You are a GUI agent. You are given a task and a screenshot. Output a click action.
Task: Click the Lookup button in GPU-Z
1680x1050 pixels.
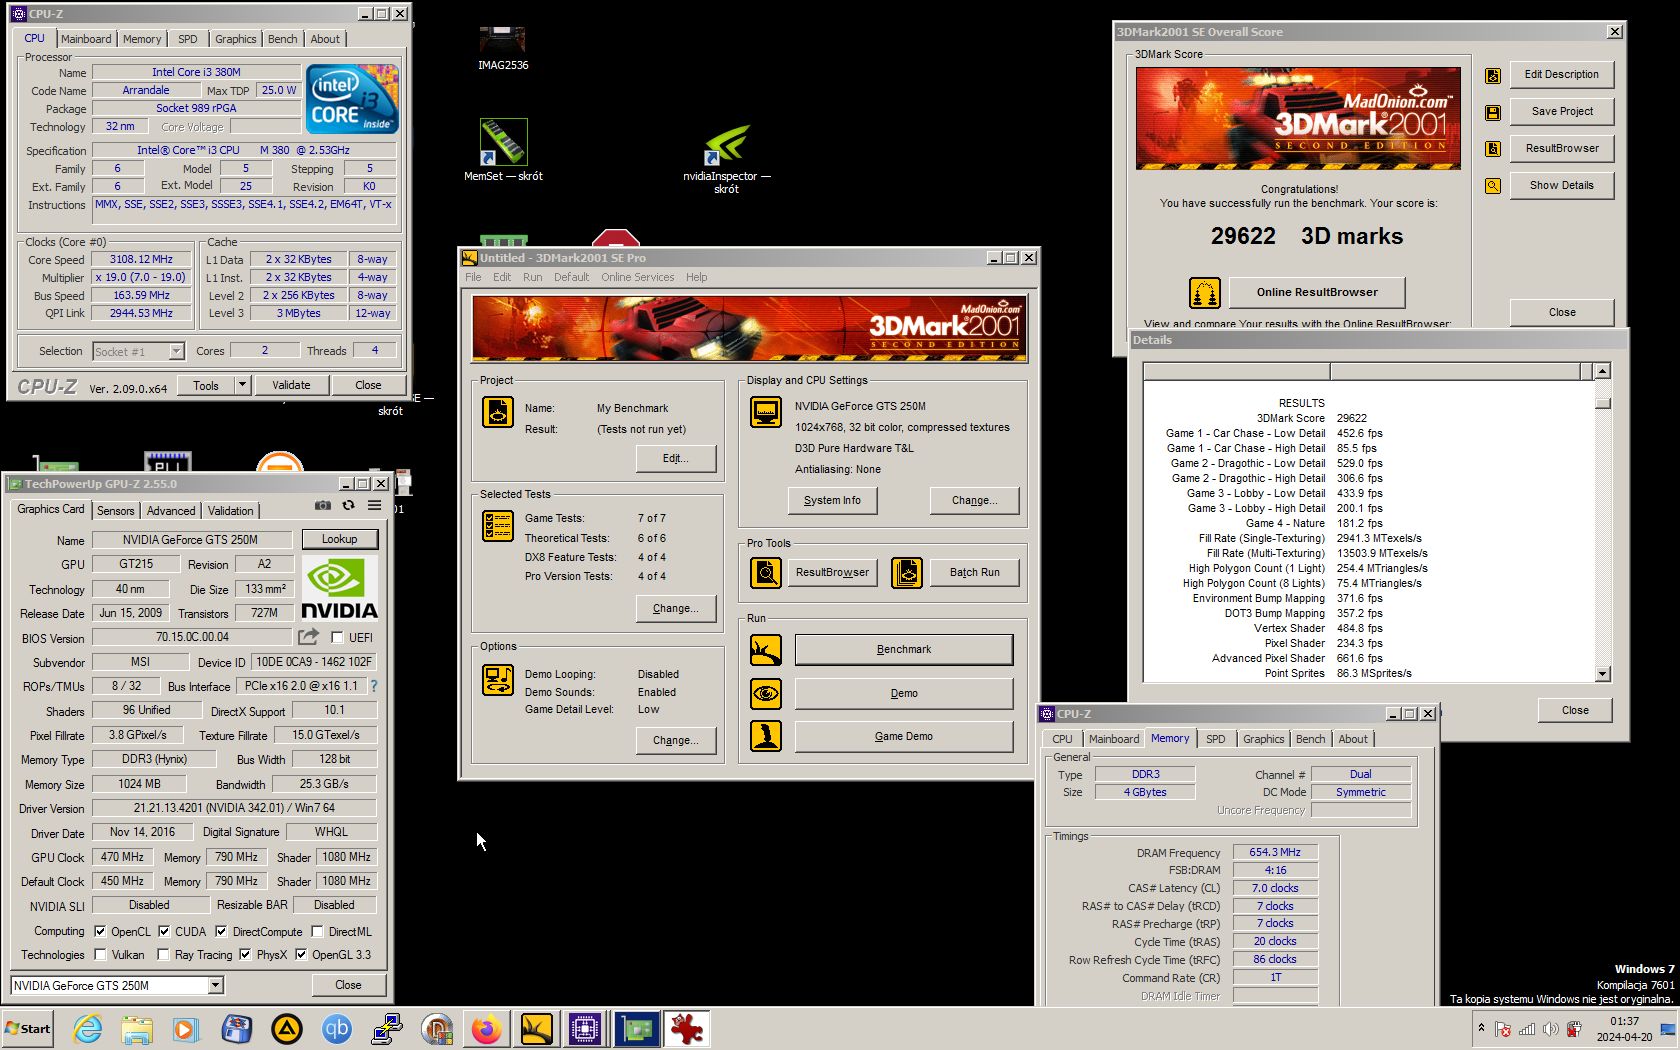point(340,539)
